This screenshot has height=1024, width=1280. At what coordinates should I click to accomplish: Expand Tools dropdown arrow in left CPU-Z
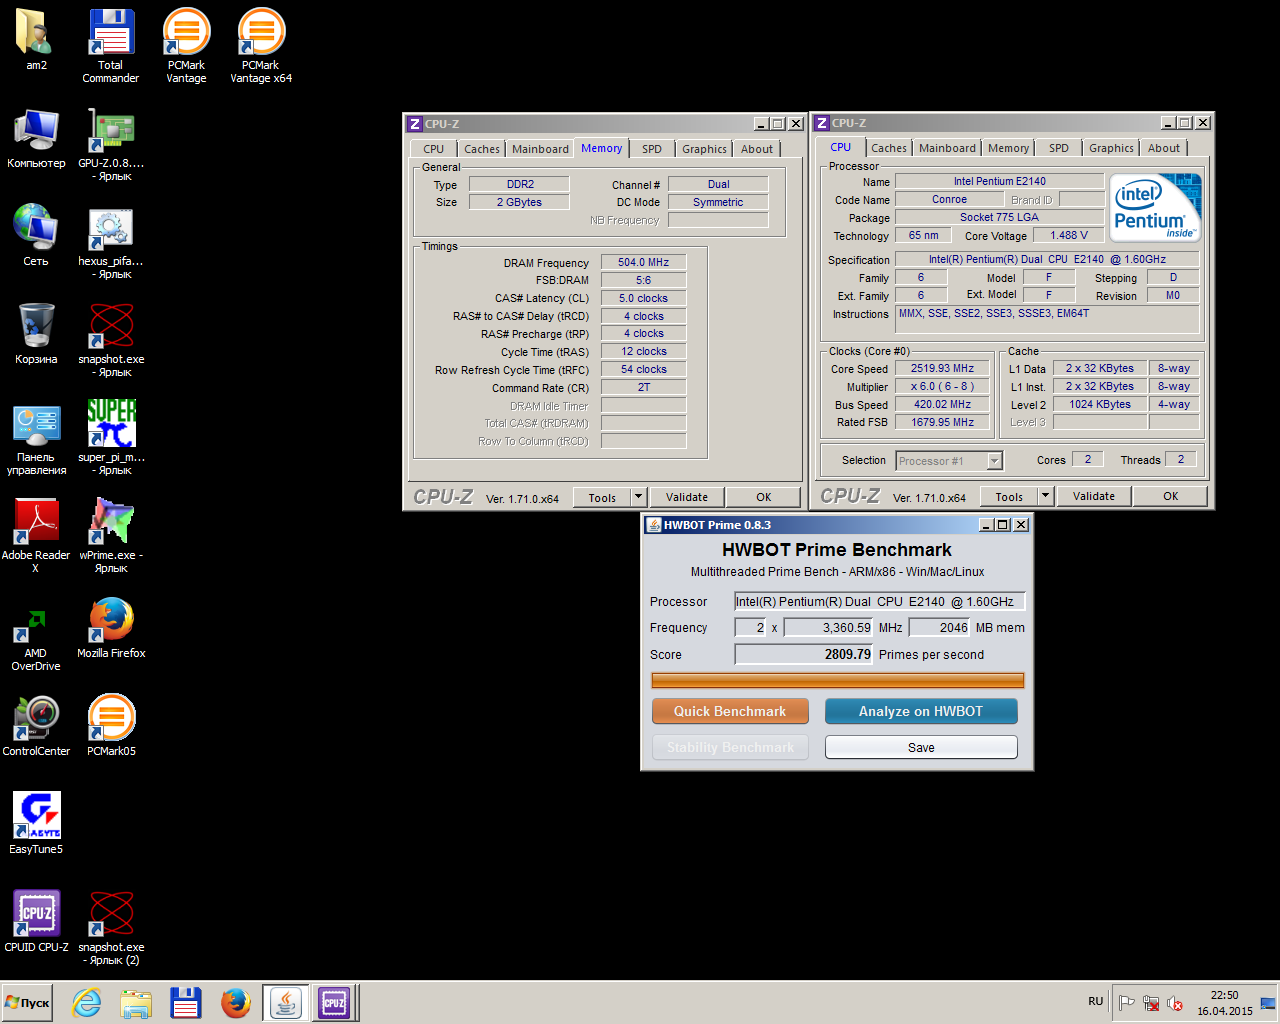638,497
